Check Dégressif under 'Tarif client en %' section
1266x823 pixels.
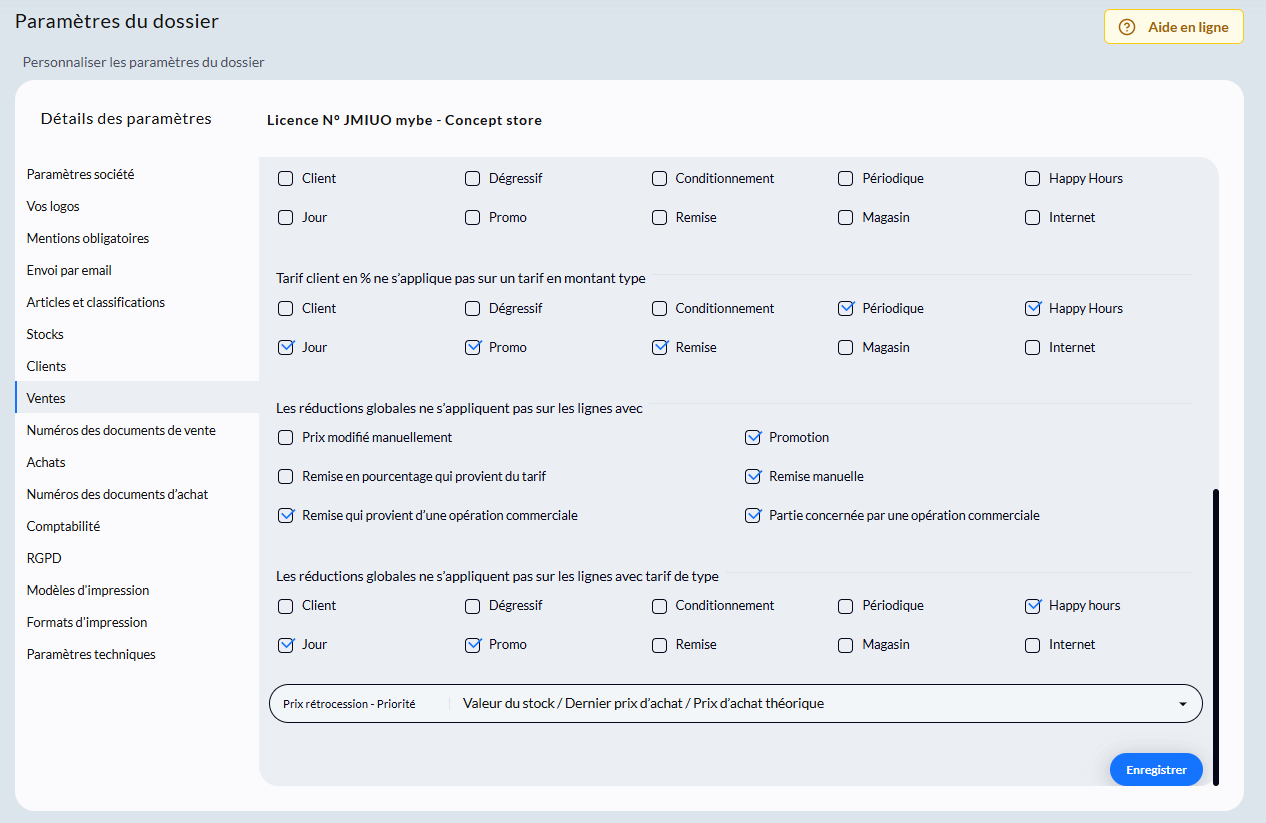coord(473,308)
